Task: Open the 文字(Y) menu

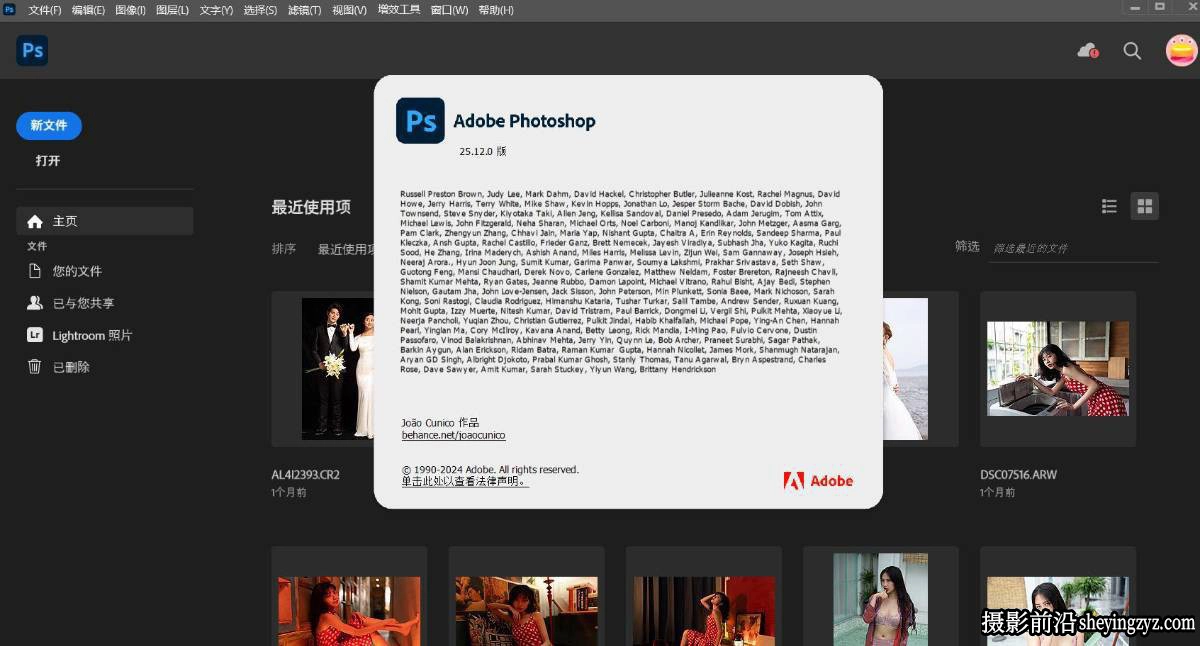Action: pyautogui.click(x=216, y=10)
